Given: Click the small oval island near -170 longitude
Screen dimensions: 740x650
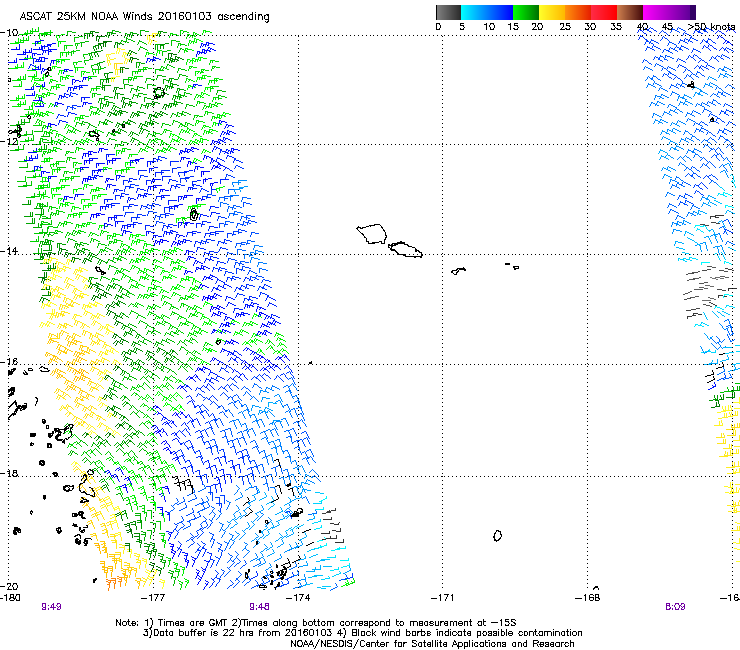Looking at the screenshot, I should tap(497, 535).
